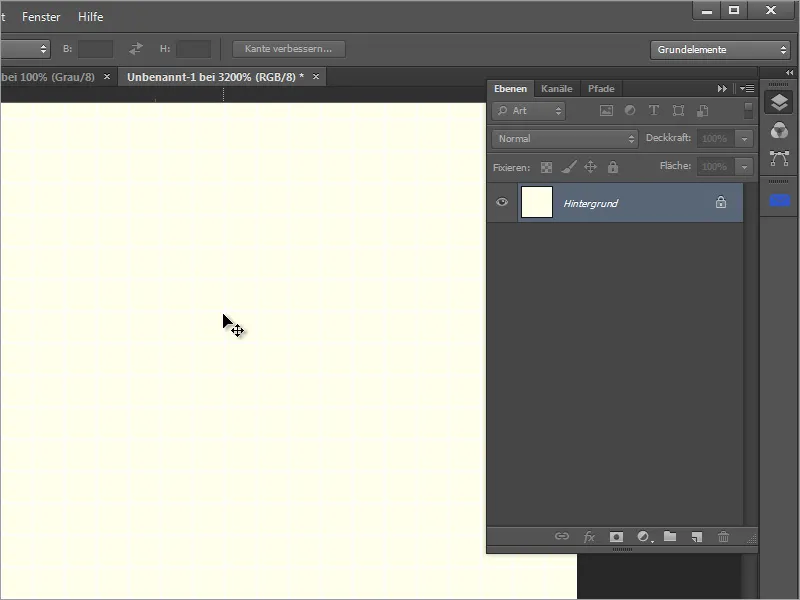The image size is (800, 600).
Task: Switch to the Kanäle tab
Action: 557,89
